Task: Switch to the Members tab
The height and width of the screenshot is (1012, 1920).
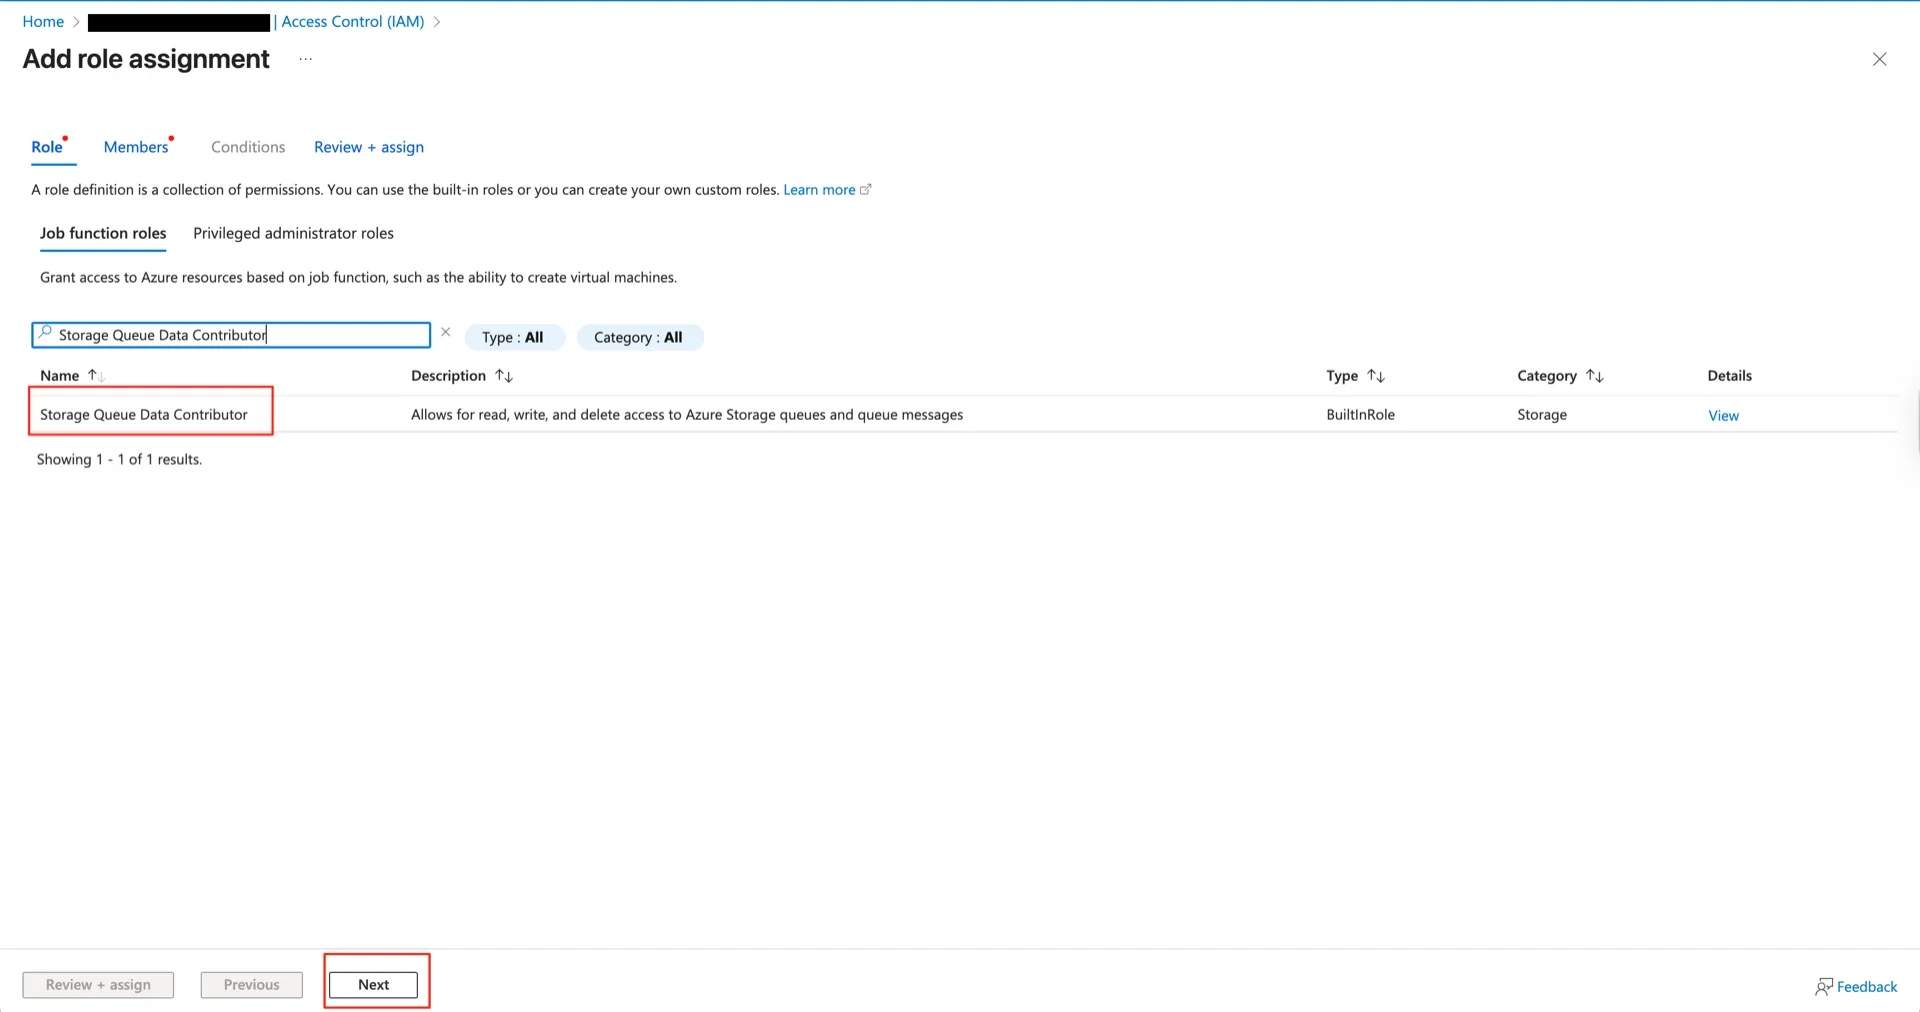Action: [x=136, y=147]
